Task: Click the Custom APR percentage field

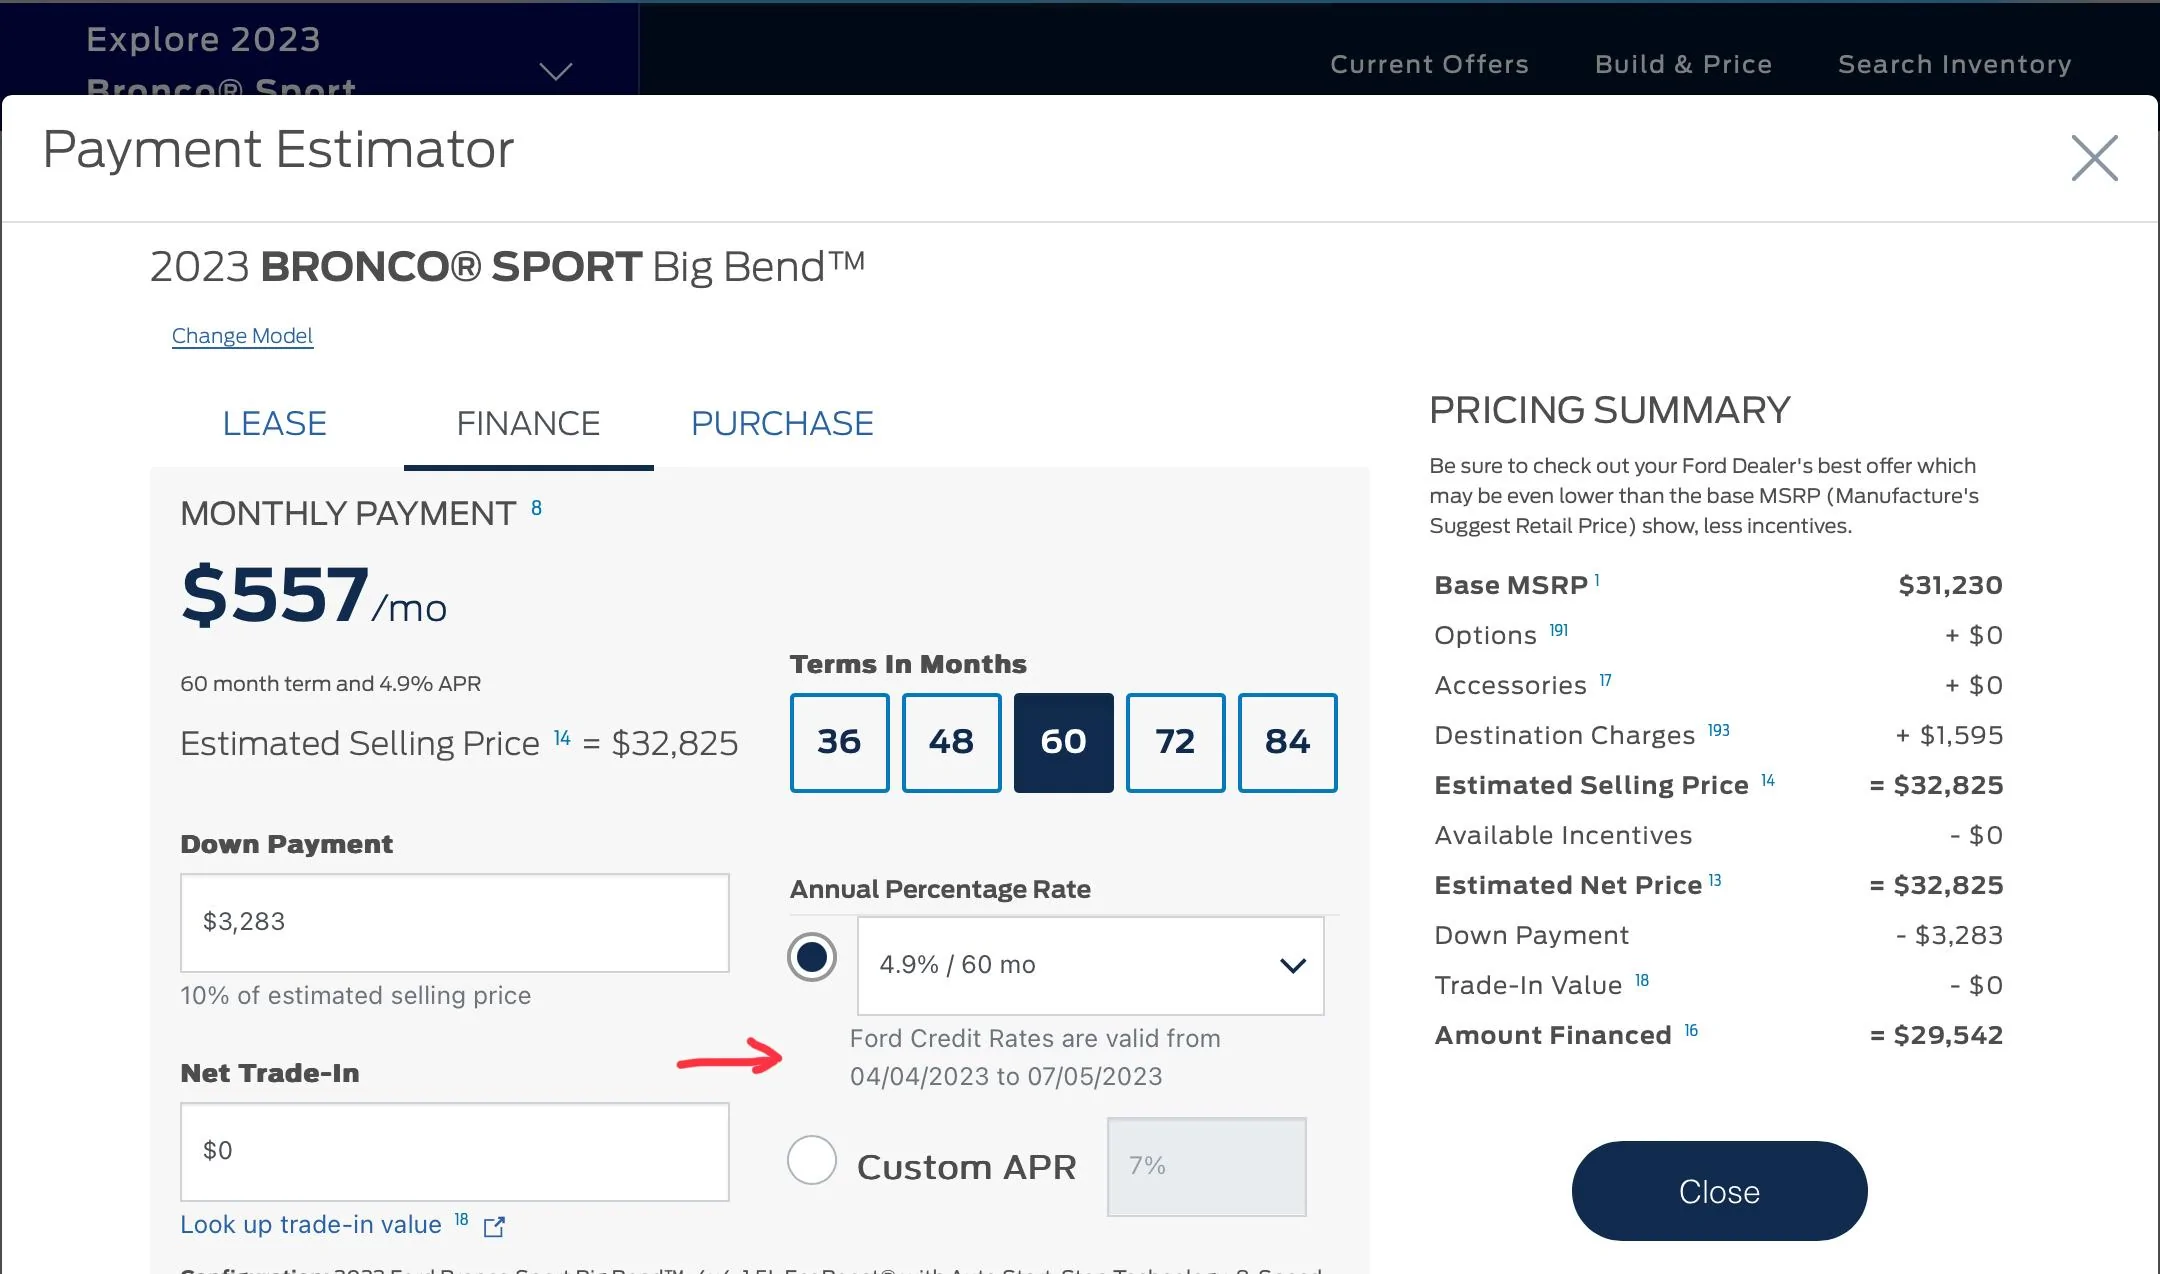Action: pos(1206,1166)
